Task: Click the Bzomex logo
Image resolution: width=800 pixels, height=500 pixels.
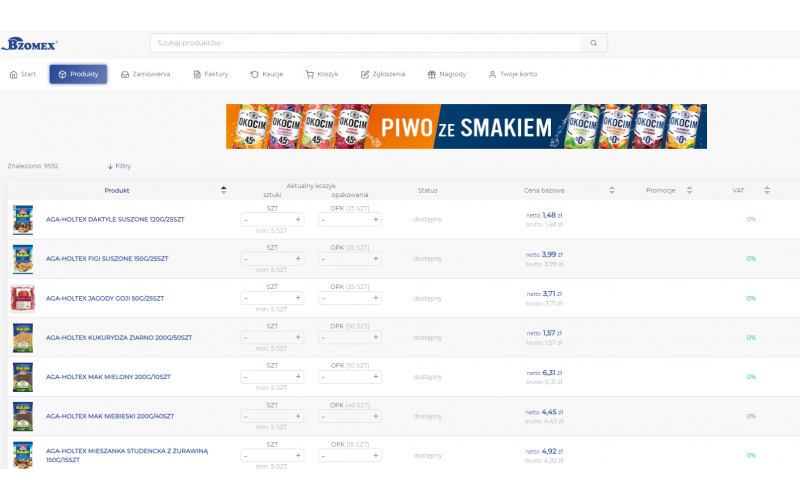Action: 30,44
